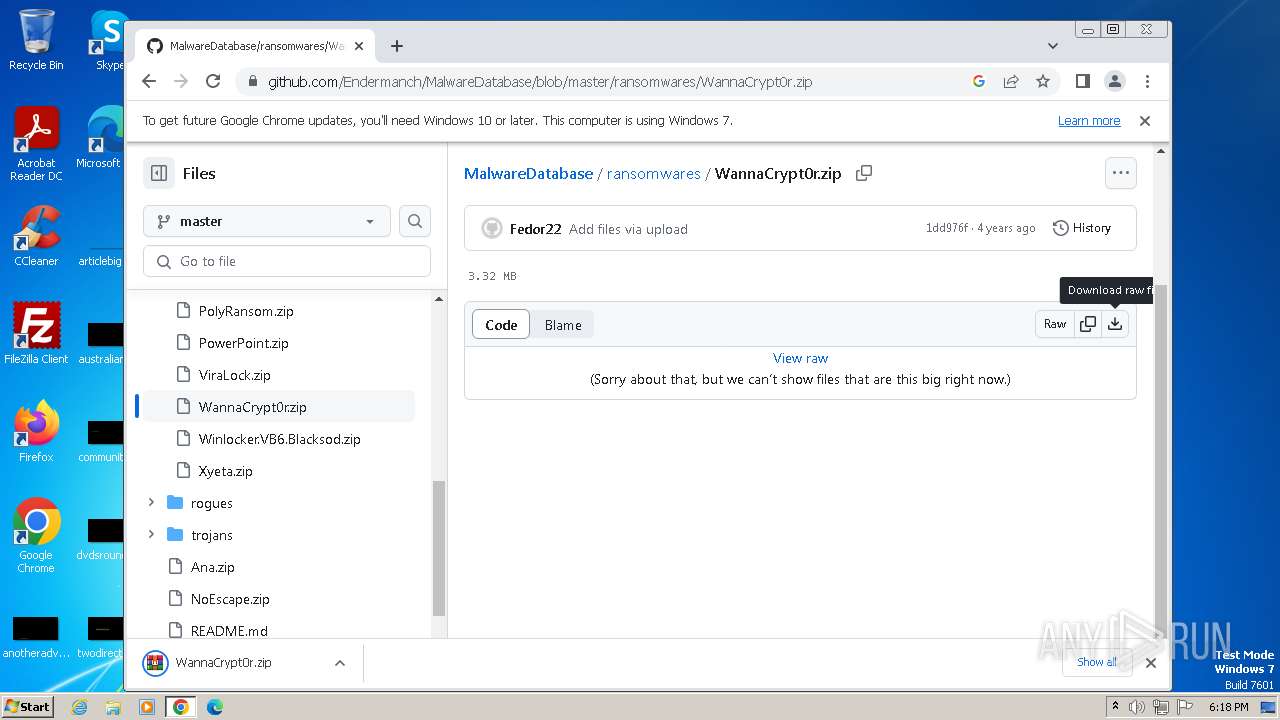Select Ana.zip in file tree
Viewport: 1280px width, 720px height.
point(212,567)
